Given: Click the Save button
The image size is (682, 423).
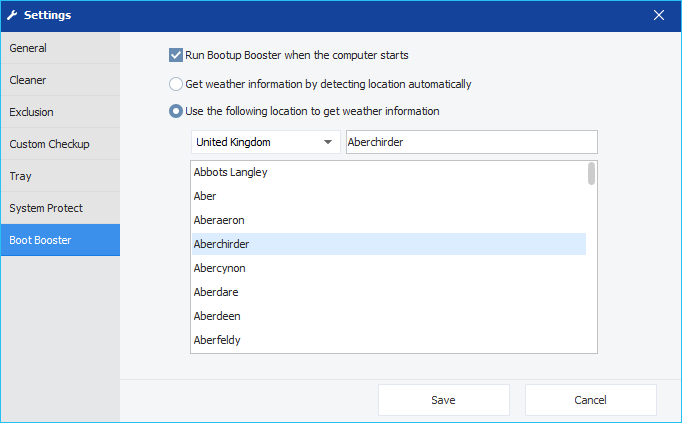Looking at the screenshot, I should click(444, 400).
